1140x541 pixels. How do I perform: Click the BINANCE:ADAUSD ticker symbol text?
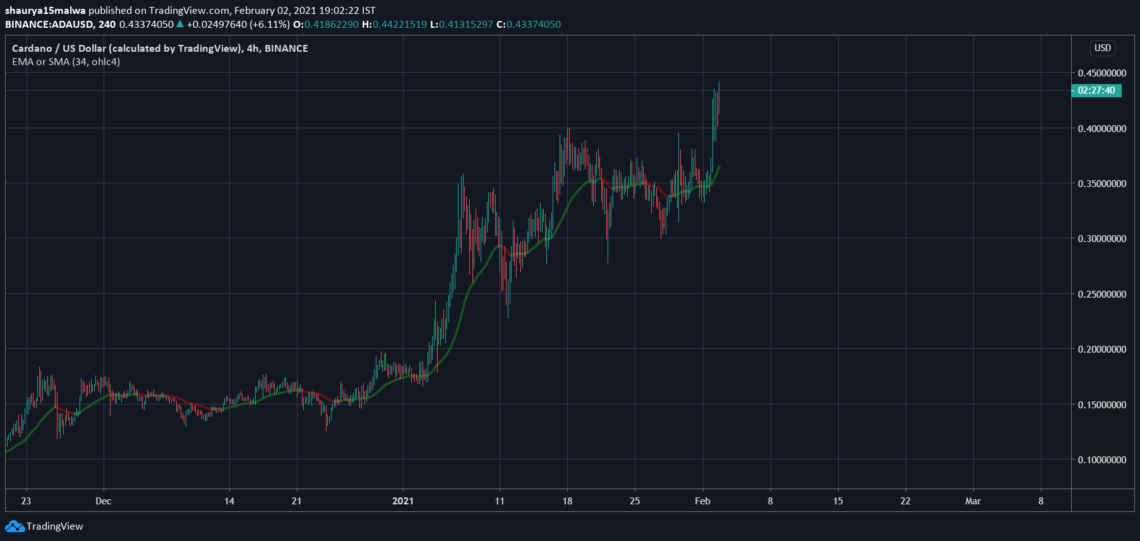(48, 22)
